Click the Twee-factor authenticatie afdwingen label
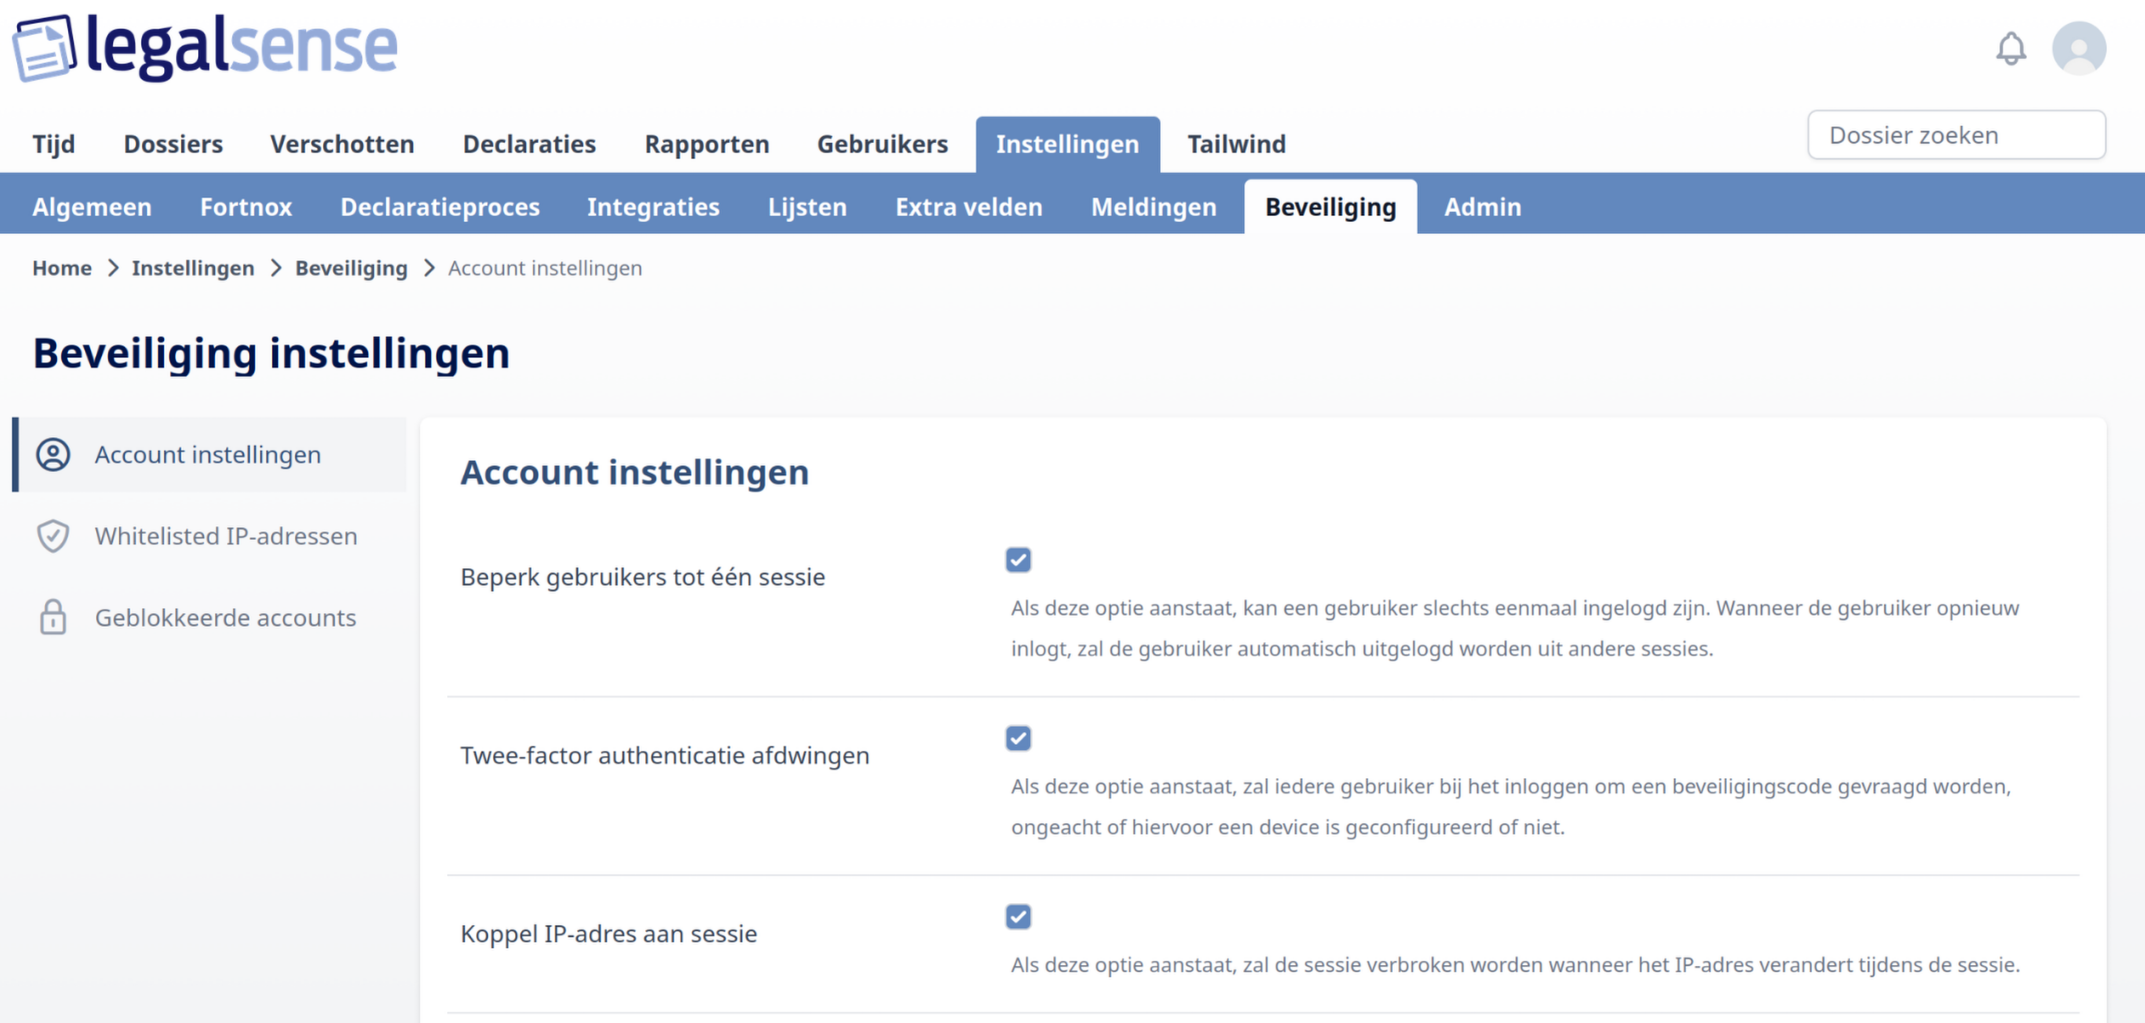This screenshot has width=2145, height=1023. (x=665, y=755)
